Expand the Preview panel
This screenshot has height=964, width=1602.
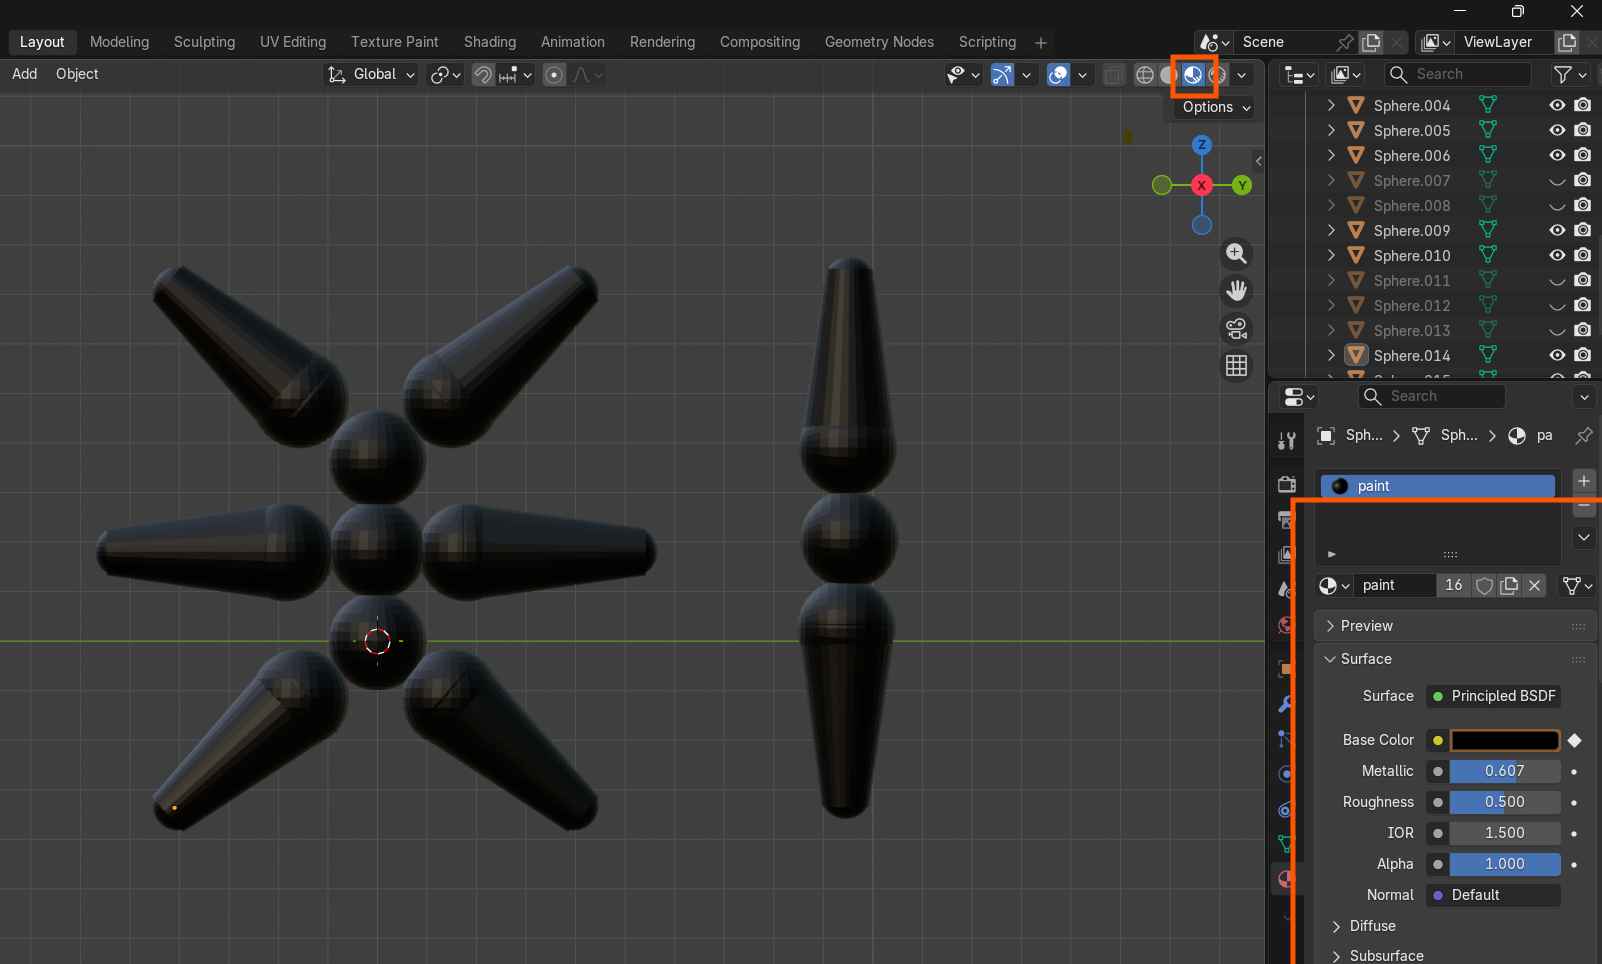point(1366,626)
